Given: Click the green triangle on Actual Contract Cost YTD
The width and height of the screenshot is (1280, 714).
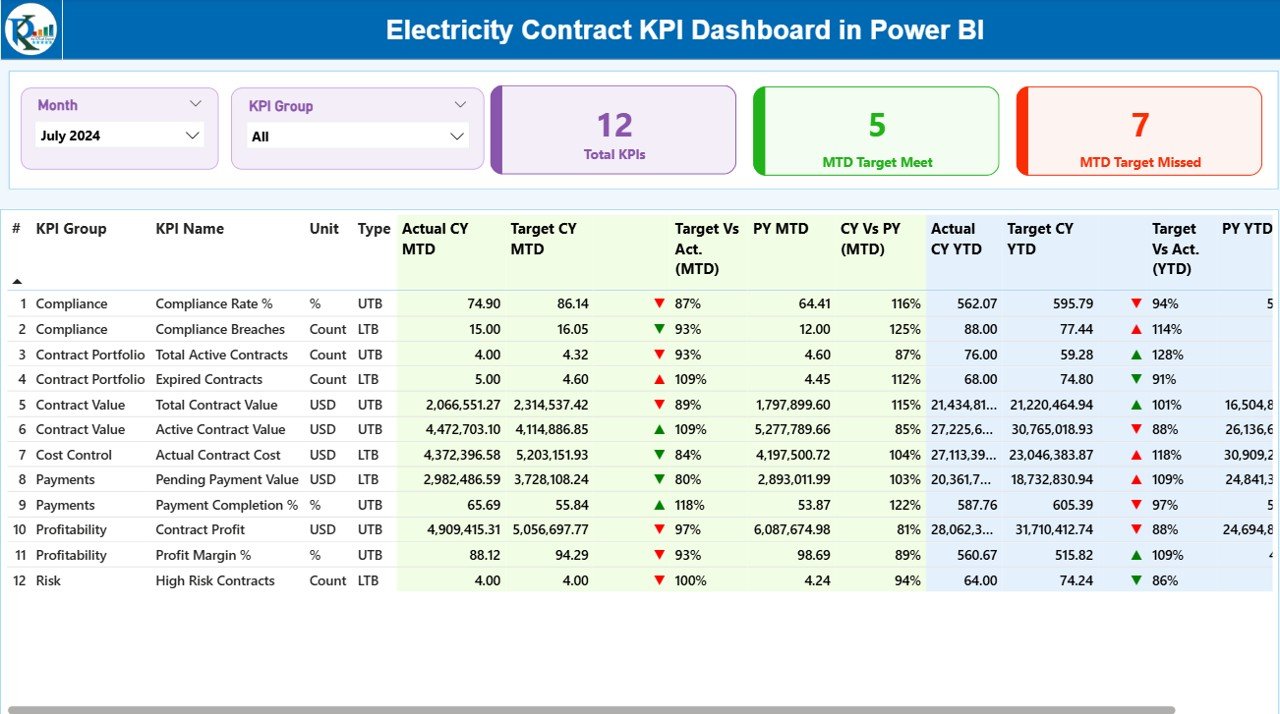Looking at the screenshot, I should [1137, 454].
